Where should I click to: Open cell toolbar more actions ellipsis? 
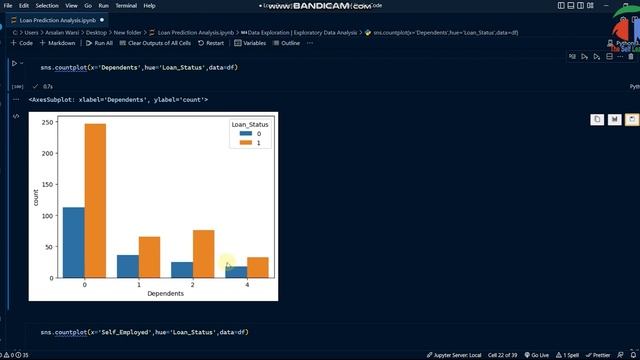(620, 57)
